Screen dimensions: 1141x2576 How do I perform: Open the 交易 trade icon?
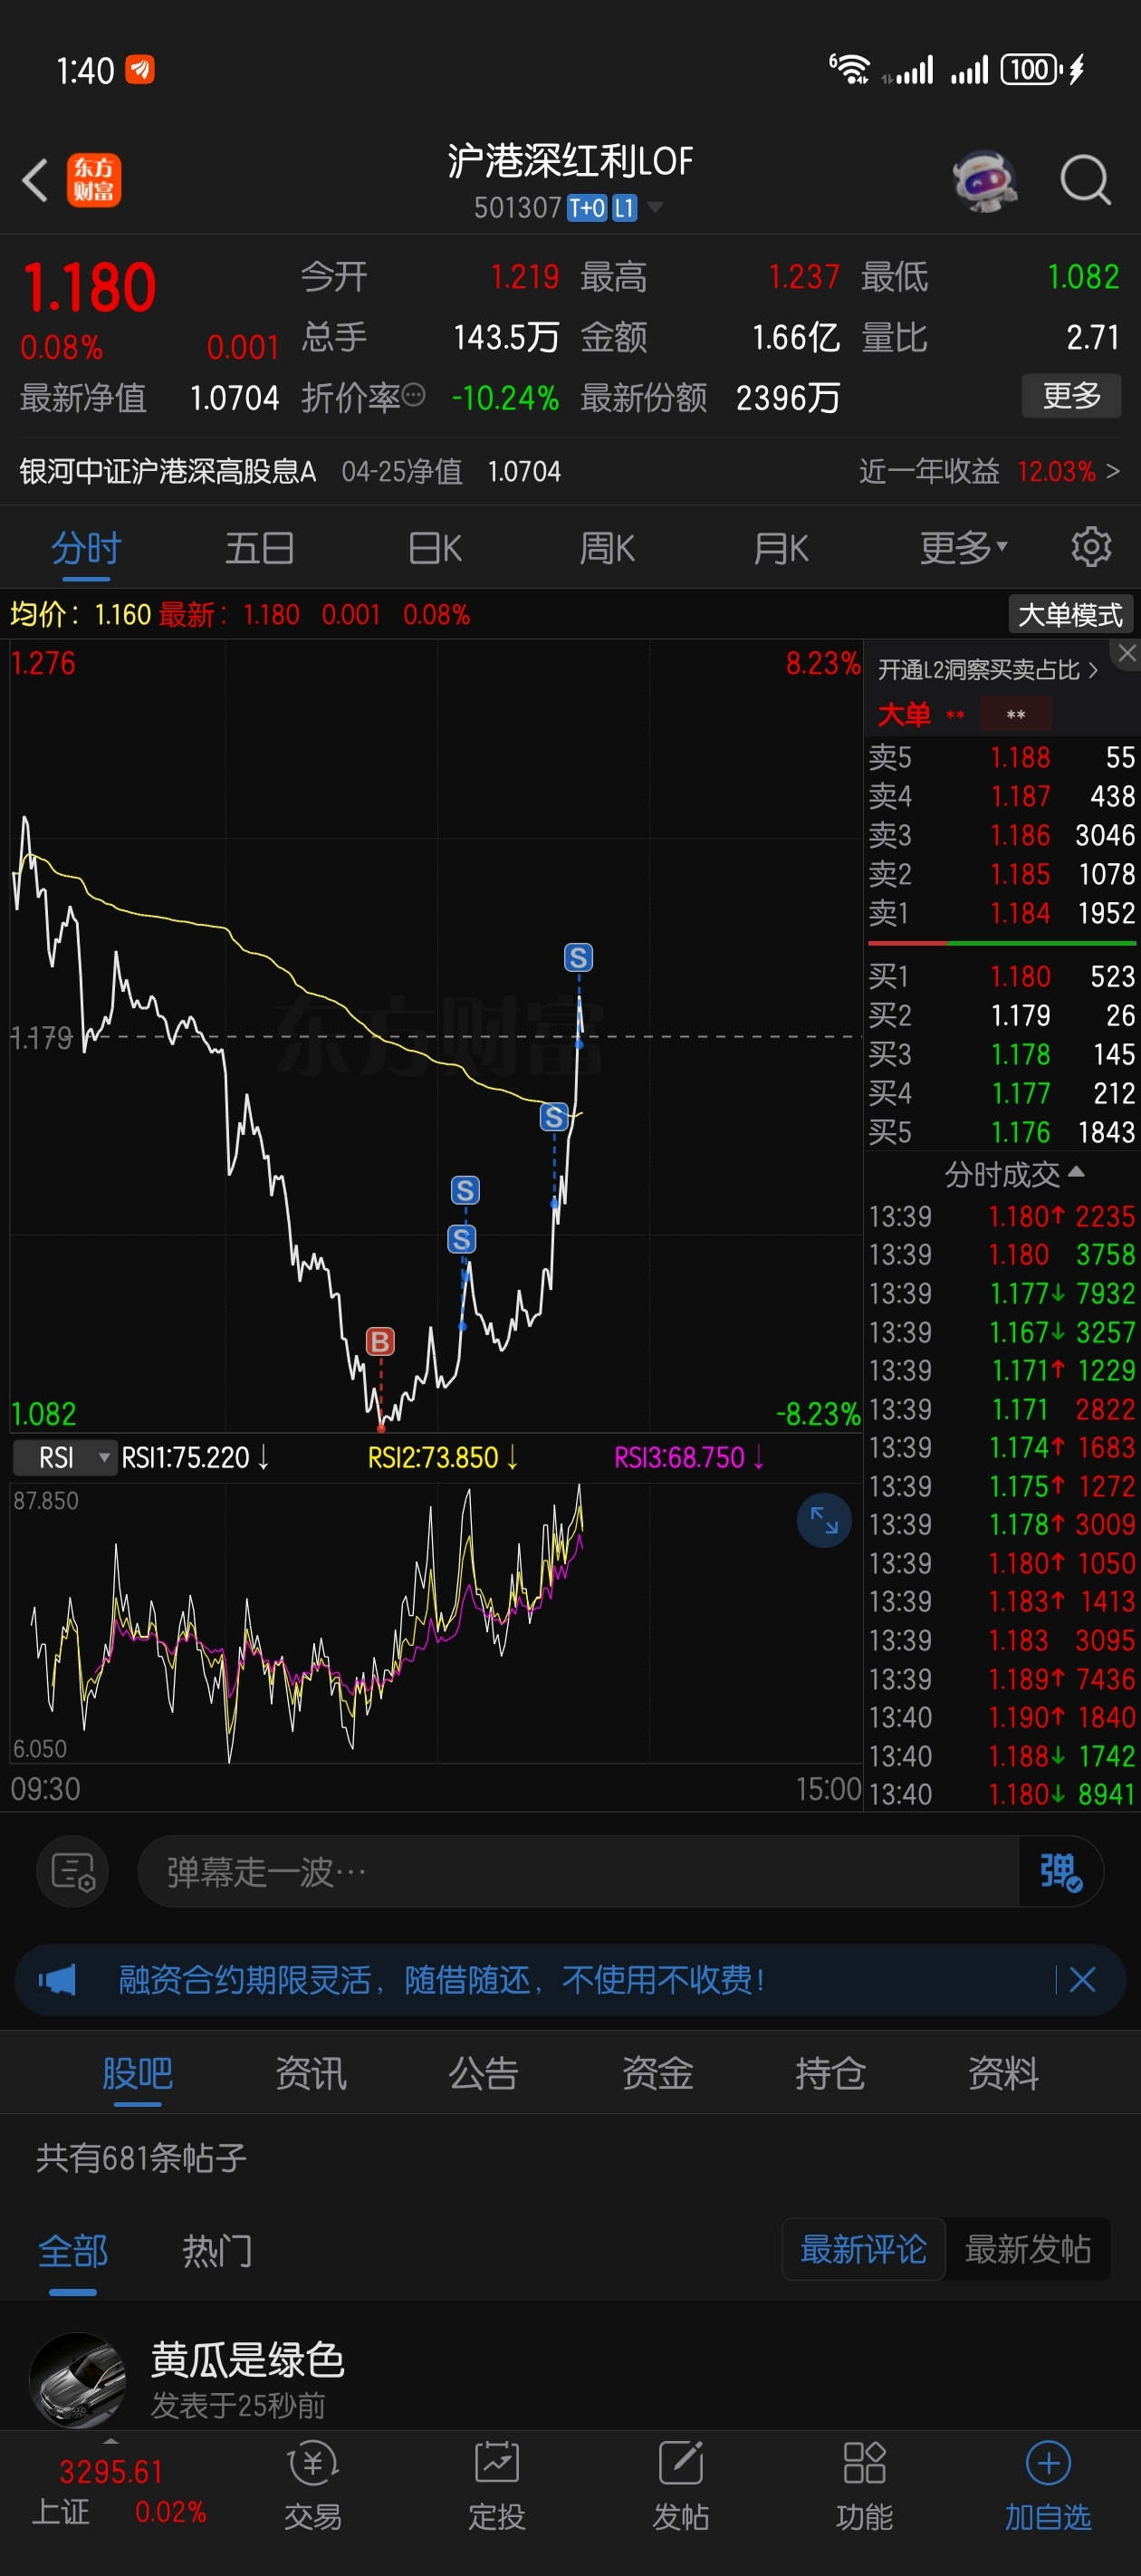313,2487
